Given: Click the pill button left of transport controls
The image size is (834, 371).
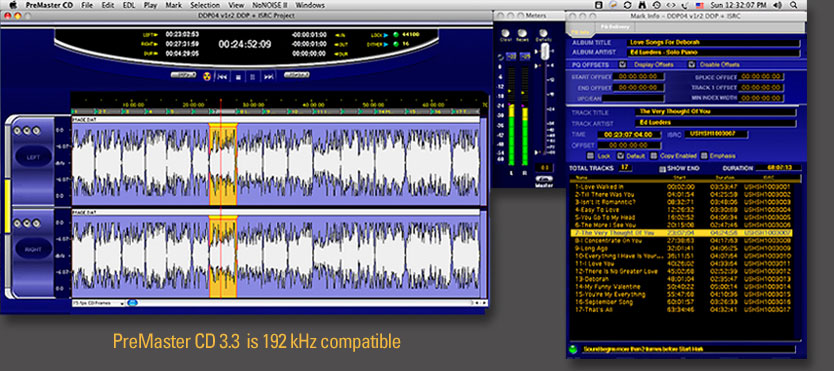Looking at the screenshot, I should (x=184, y=75).
